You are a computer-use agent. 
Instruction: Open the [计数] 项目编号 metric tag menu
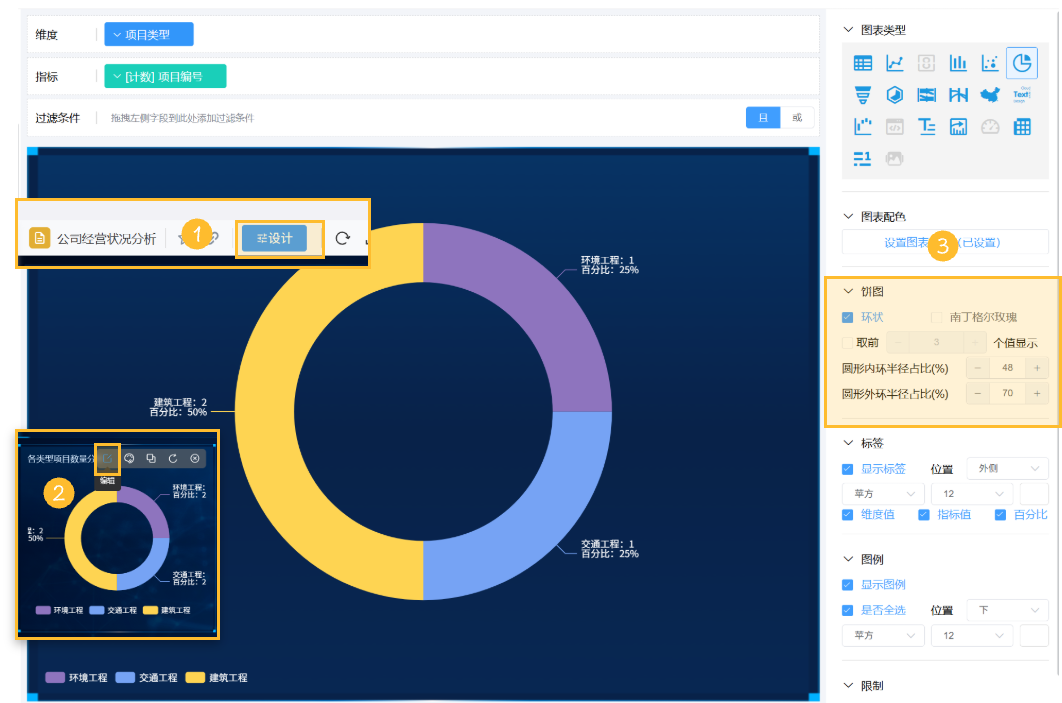click(x=165, y=77)
